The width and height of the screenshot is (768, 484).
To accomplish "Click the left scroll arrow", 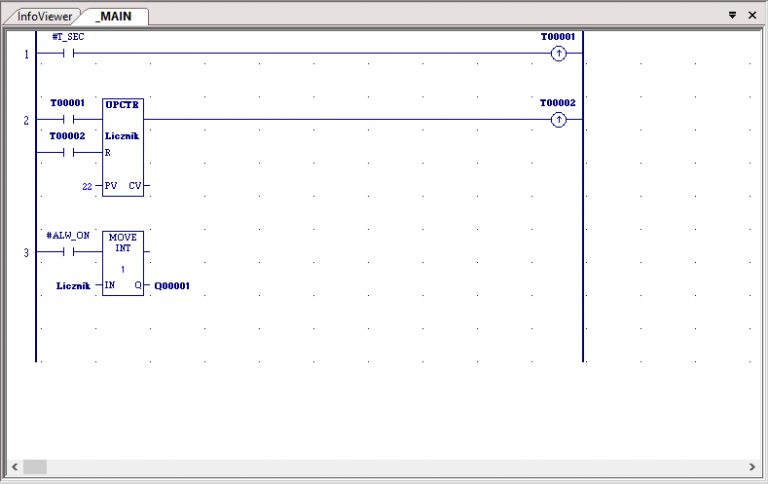I will pyautogui.click(x=15, y=467).
